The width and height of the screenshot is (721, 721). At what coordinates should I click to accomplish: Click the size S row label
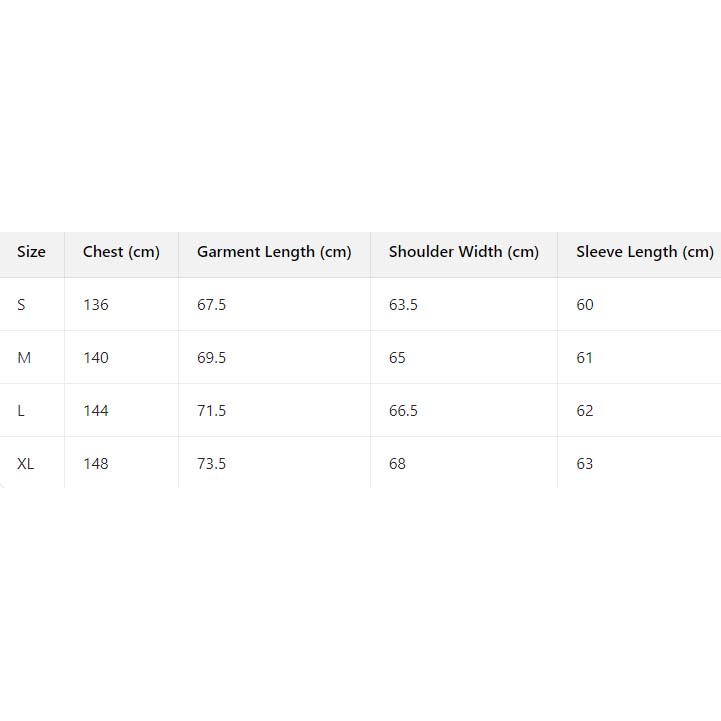pos(21,305)
